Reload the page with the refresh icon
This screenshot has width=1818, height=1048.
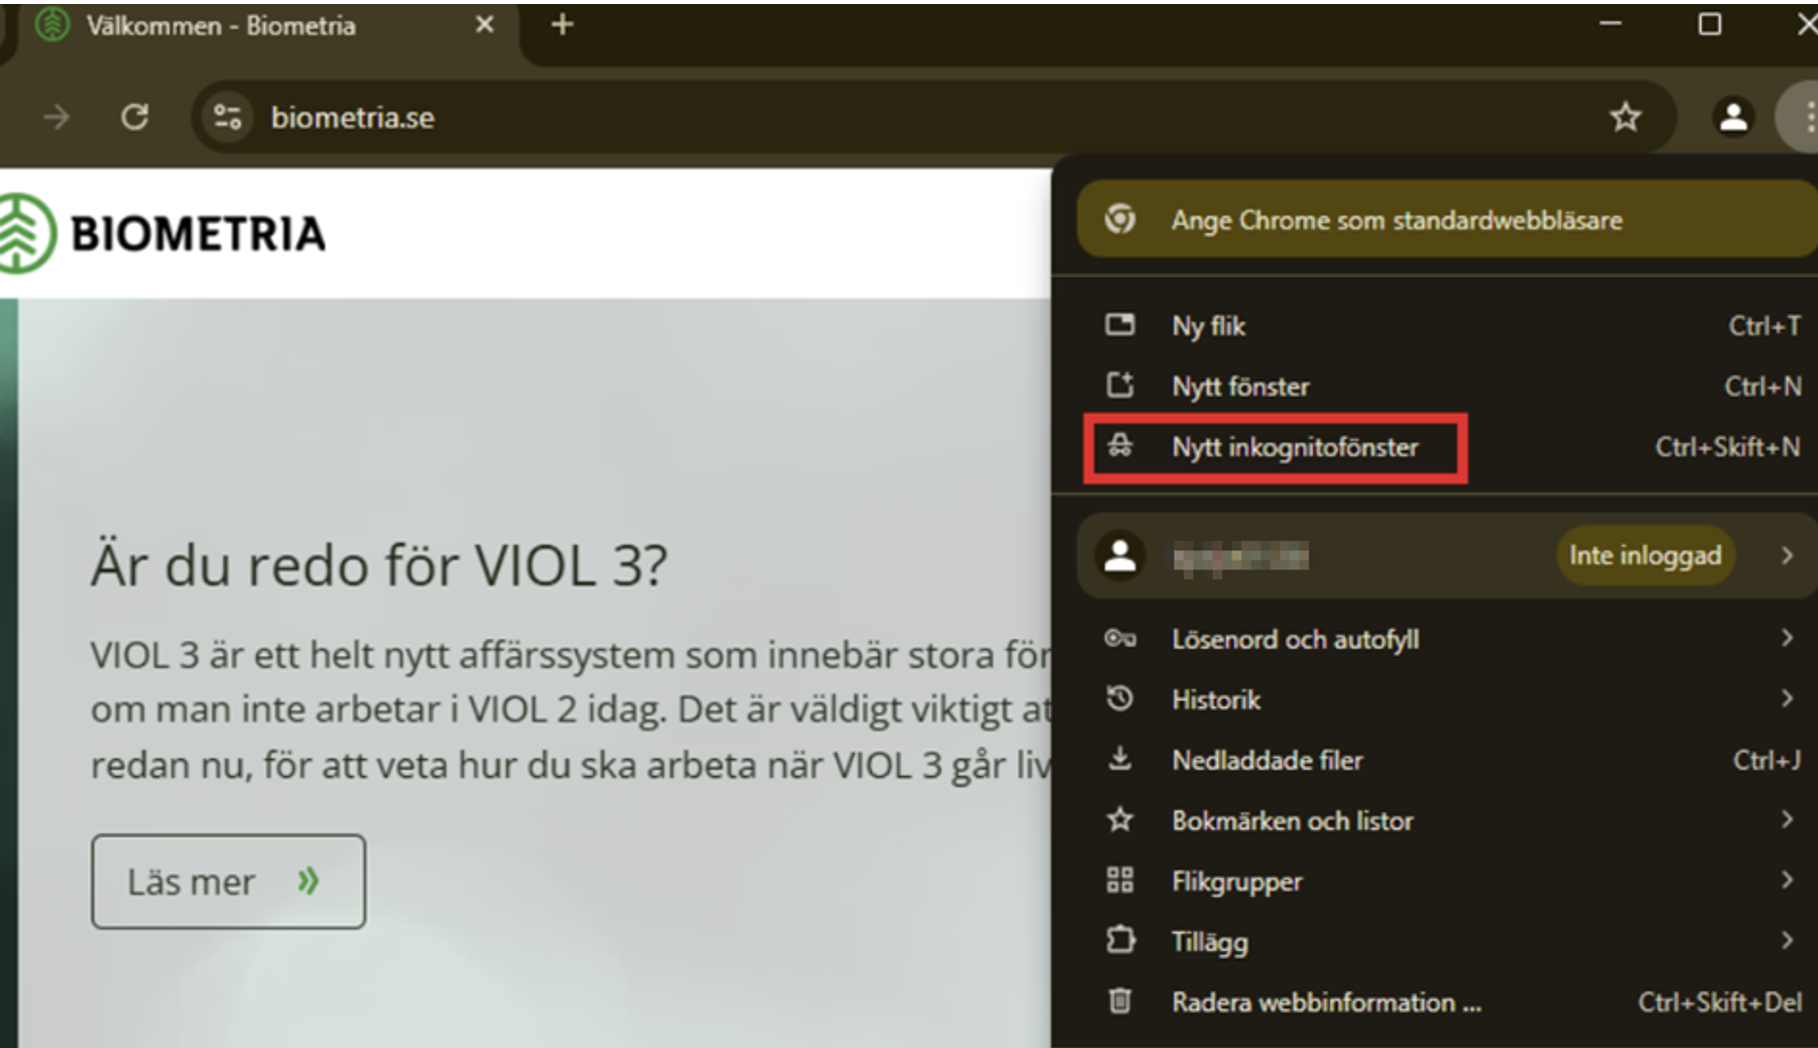[x=135, y=117]
